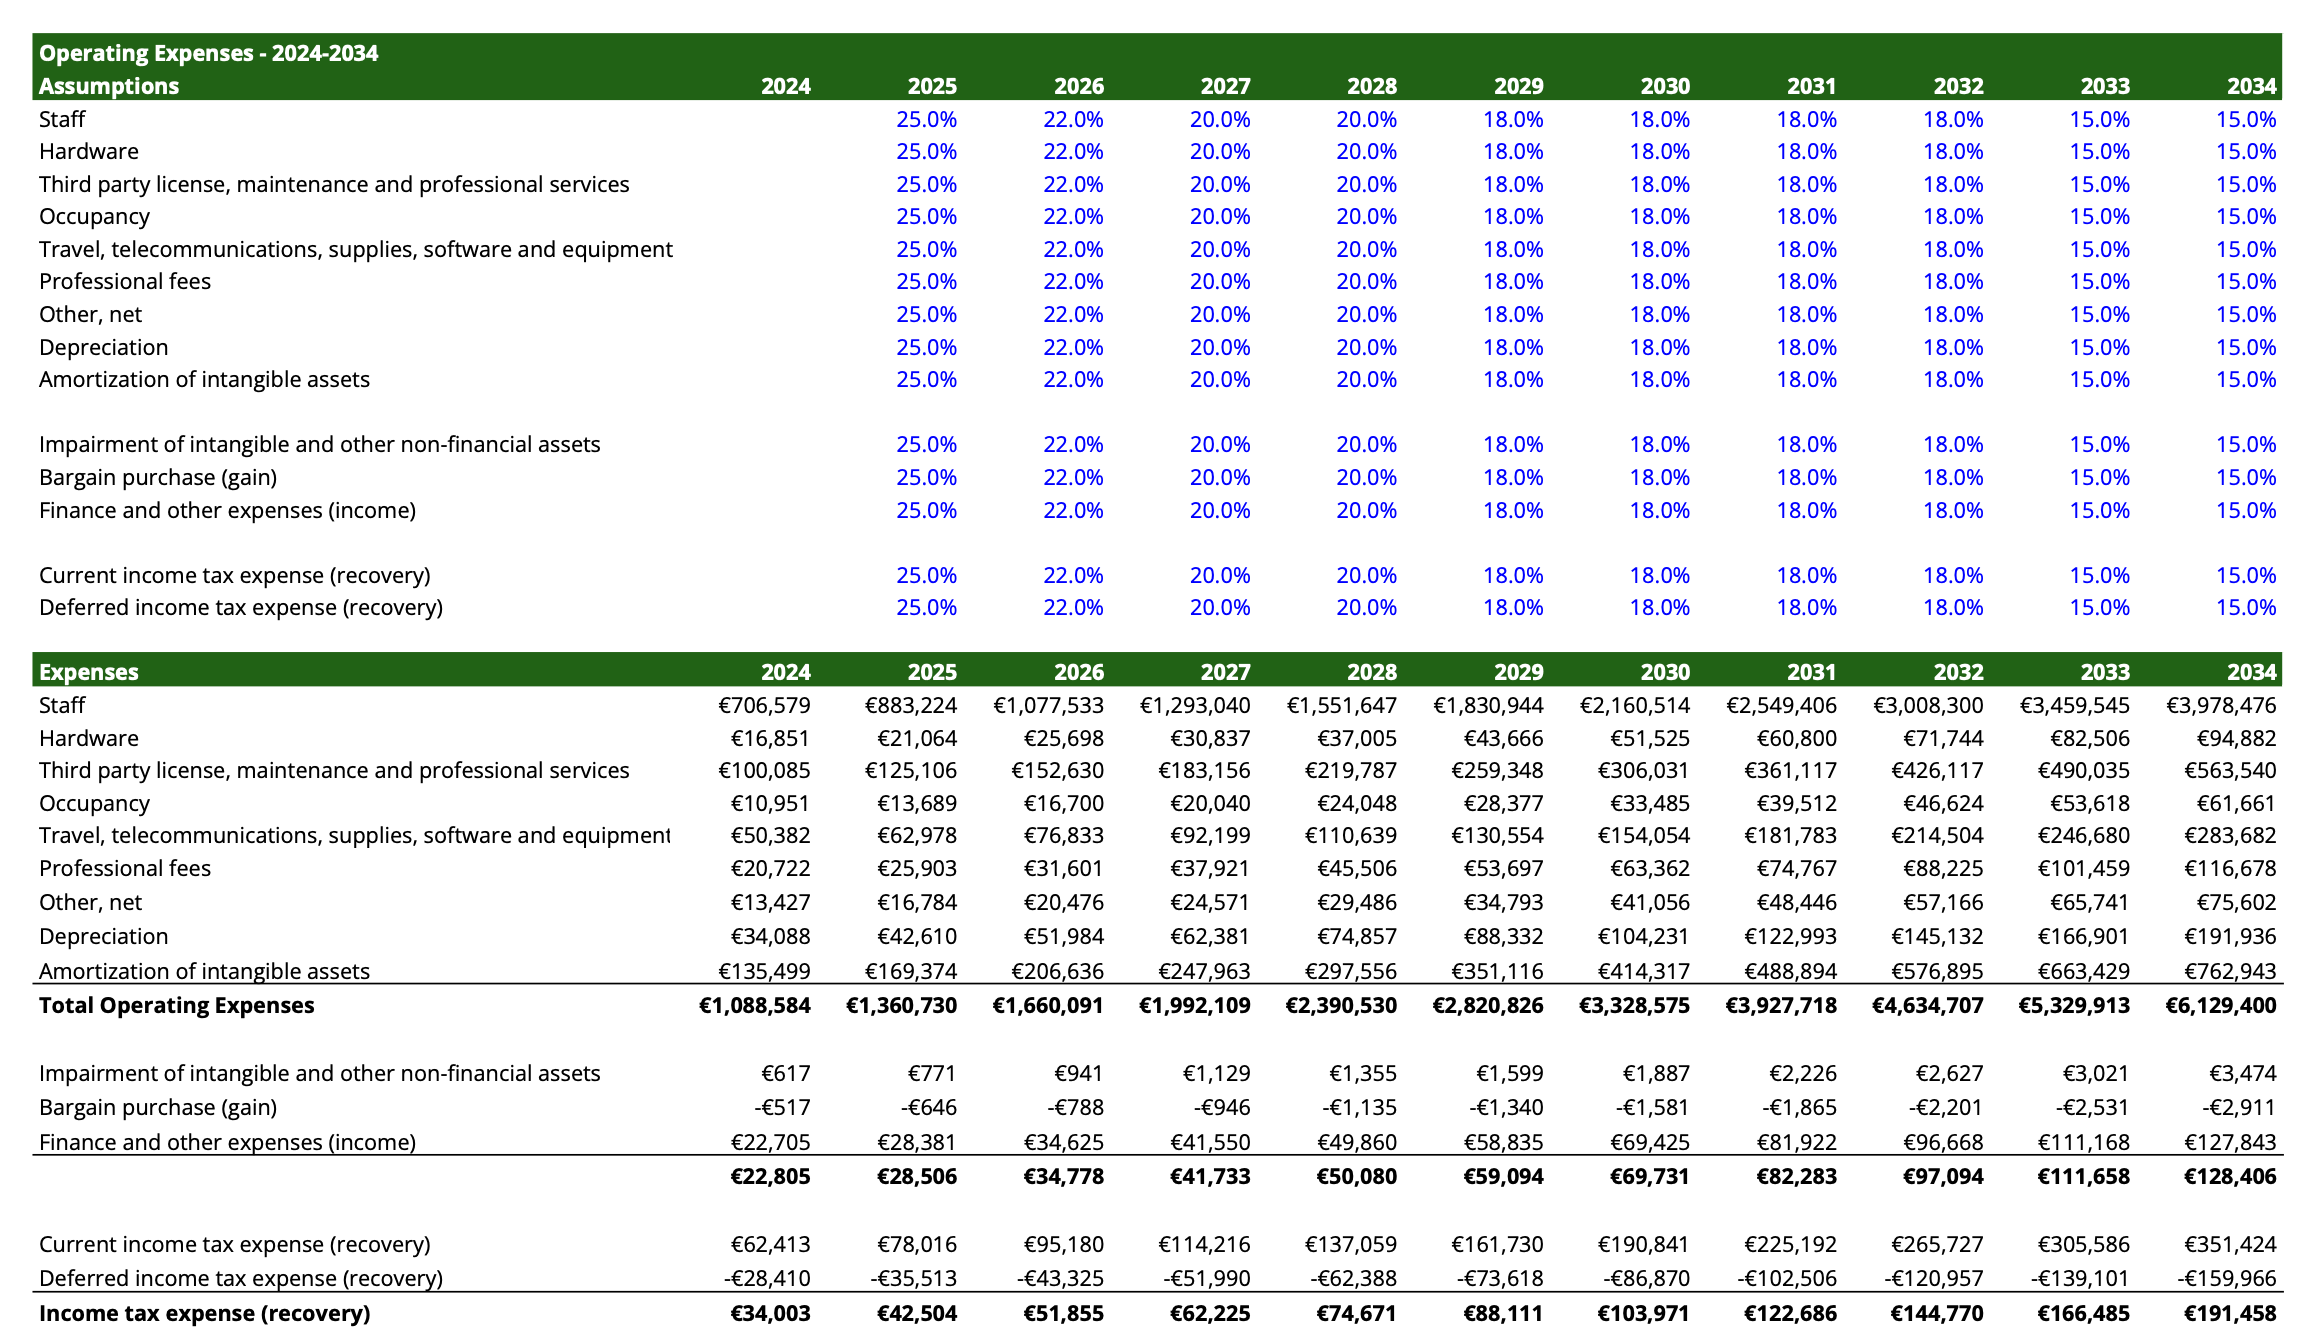Select Income tax expense (recovery) 2034 total
The height and width of the screenshot is (1342, 2318).
point(2229,1313)
